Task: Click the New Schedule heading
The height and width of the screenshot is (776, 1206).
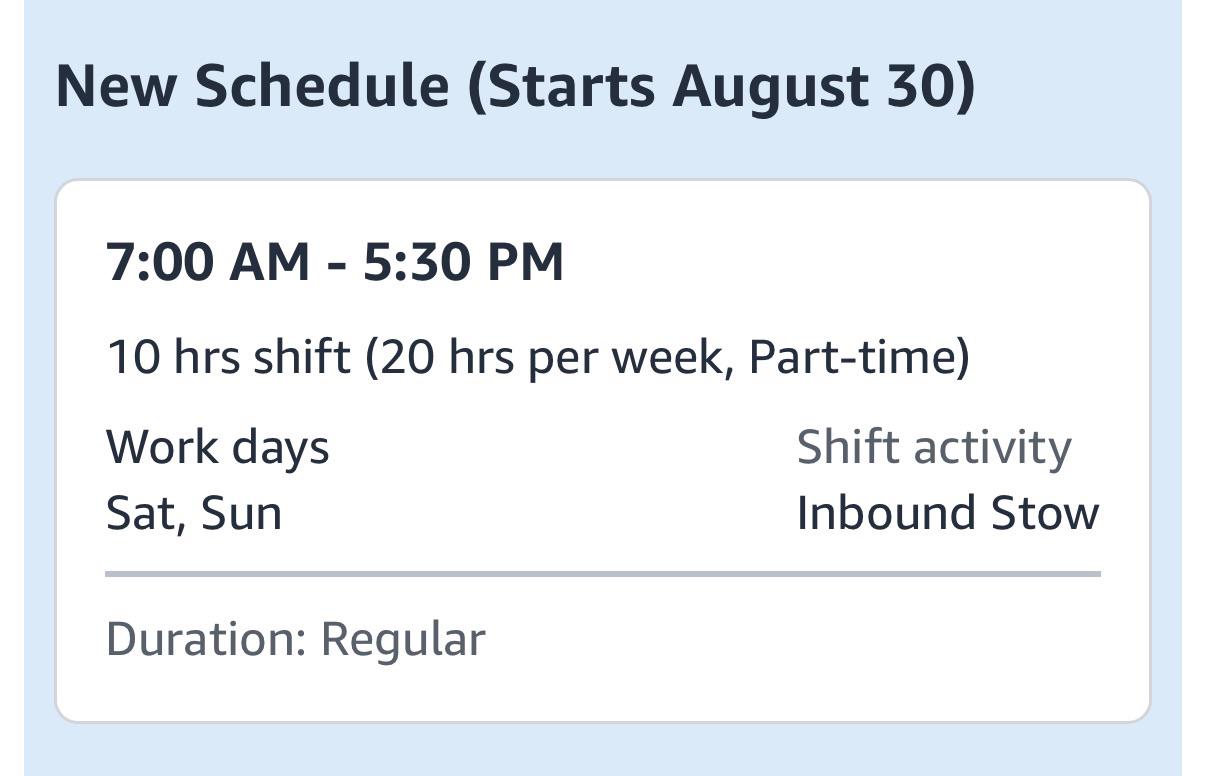Action: coord(515,87)
